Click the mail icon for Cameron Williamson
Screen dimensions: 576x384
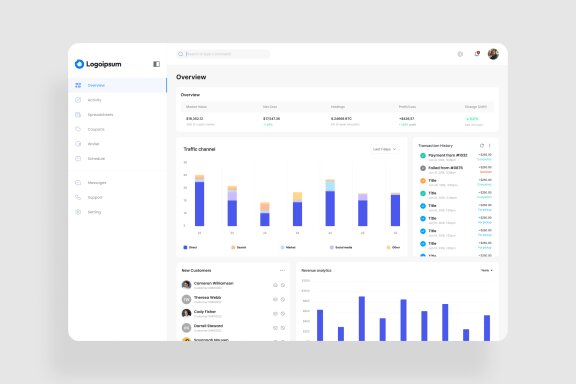(x=275, y=285)
